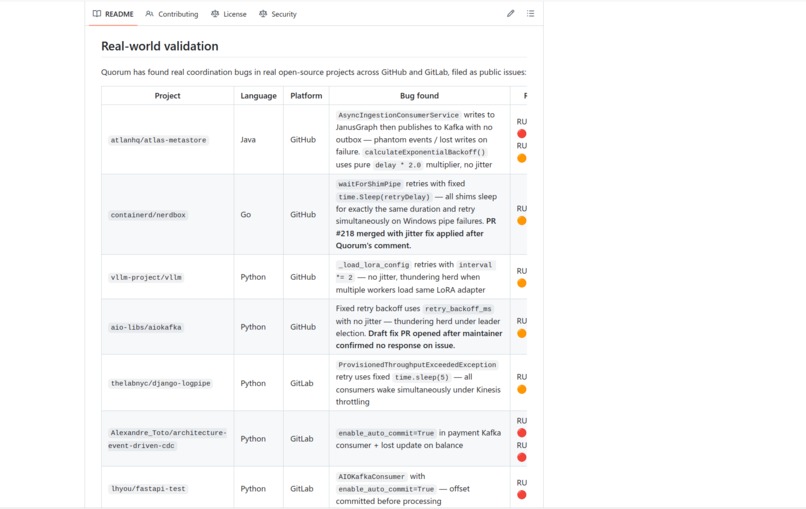This screenshot has height=509, width=806.
Task: Open the README tab
Action: 113,14
